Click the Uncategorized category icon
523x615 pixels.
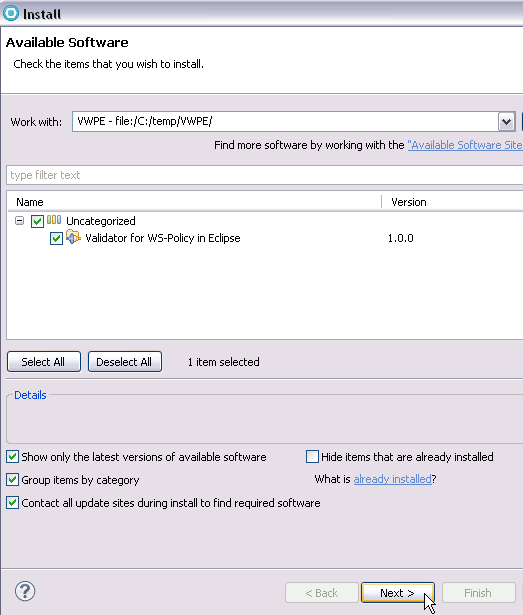54,220
